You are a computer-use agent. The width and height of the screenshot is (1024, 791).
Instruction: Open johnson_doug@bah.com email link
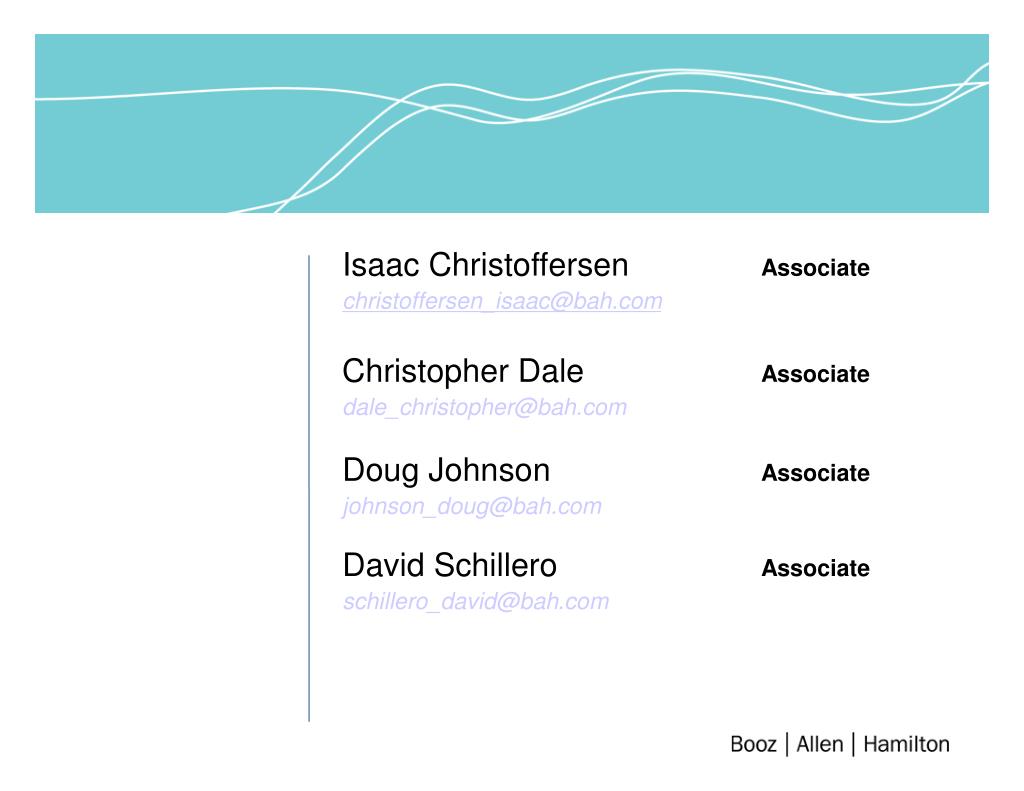click(472, 506)
